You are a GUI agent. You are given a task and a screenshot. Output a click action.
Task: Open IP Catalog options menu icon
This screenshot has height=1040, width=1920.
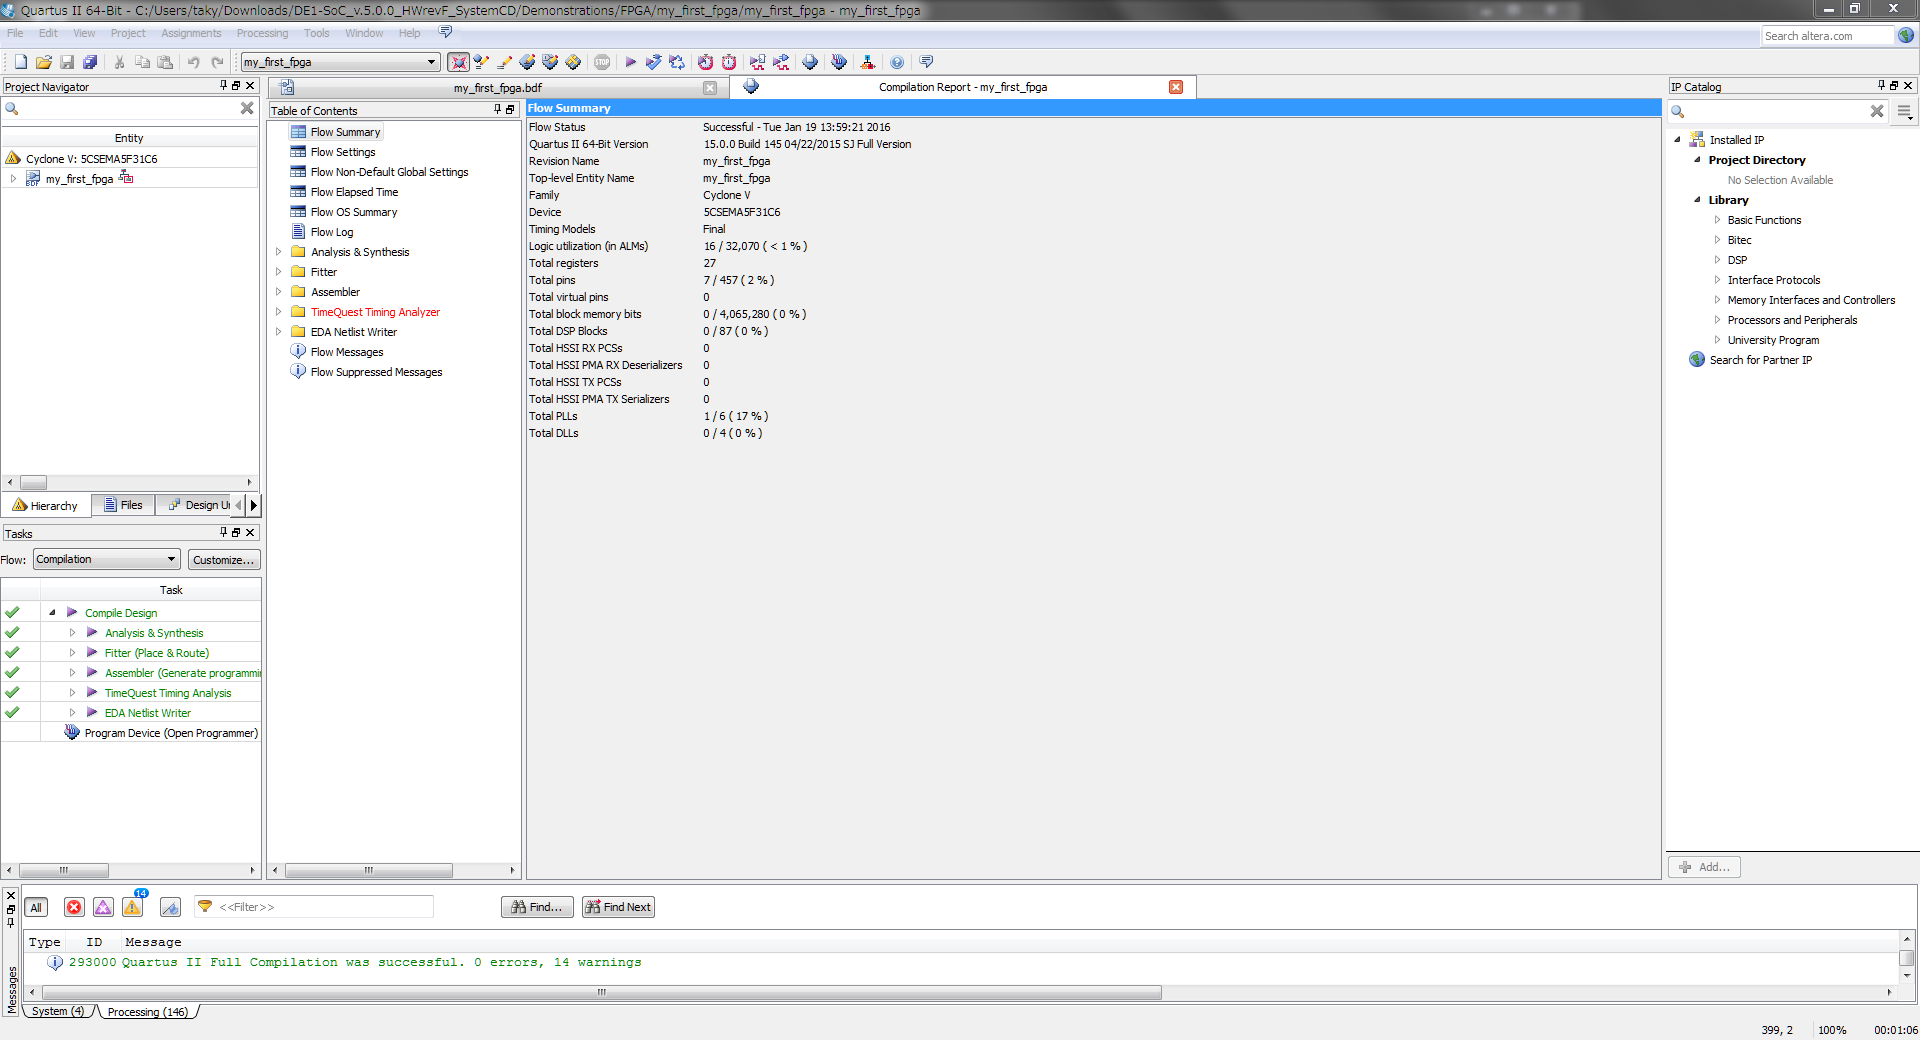pyautogui.click(x=1905, y=111)
